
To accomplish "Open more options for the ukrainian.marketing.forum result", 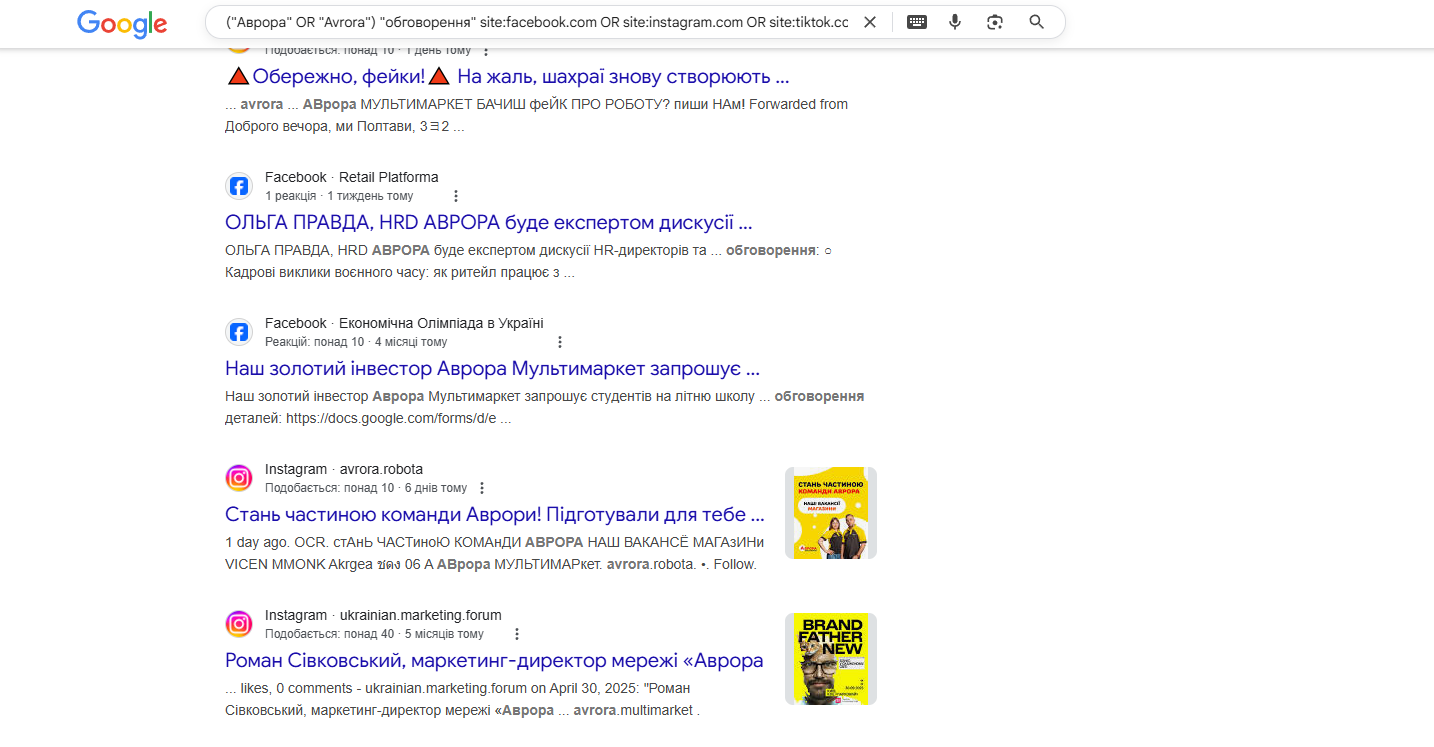I will coord(517,634).
